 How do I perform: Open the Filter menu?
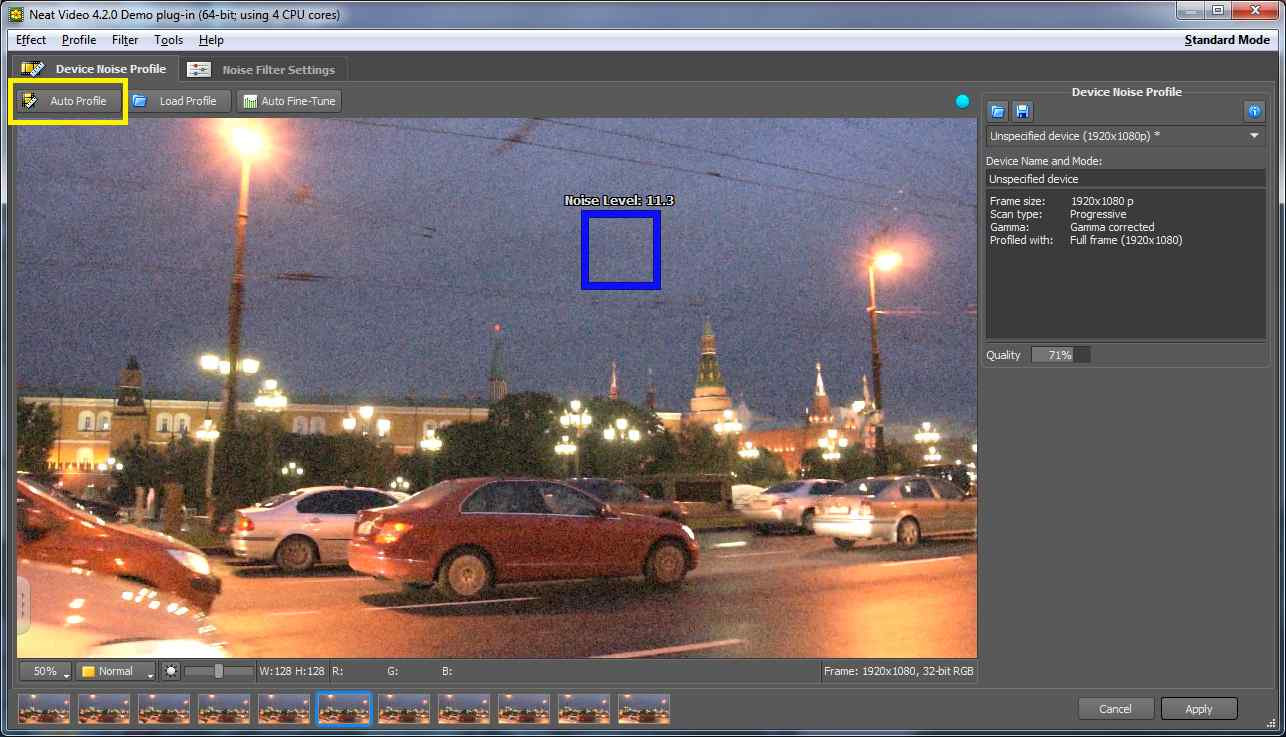point(125,40)
